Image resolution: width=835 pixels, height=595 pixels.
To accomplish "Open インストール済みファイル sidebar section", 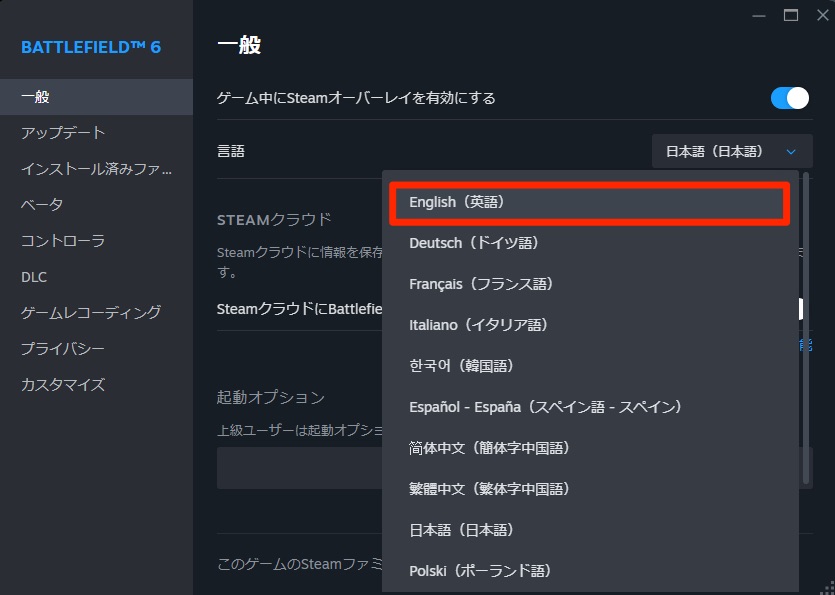I will (96, 169).
